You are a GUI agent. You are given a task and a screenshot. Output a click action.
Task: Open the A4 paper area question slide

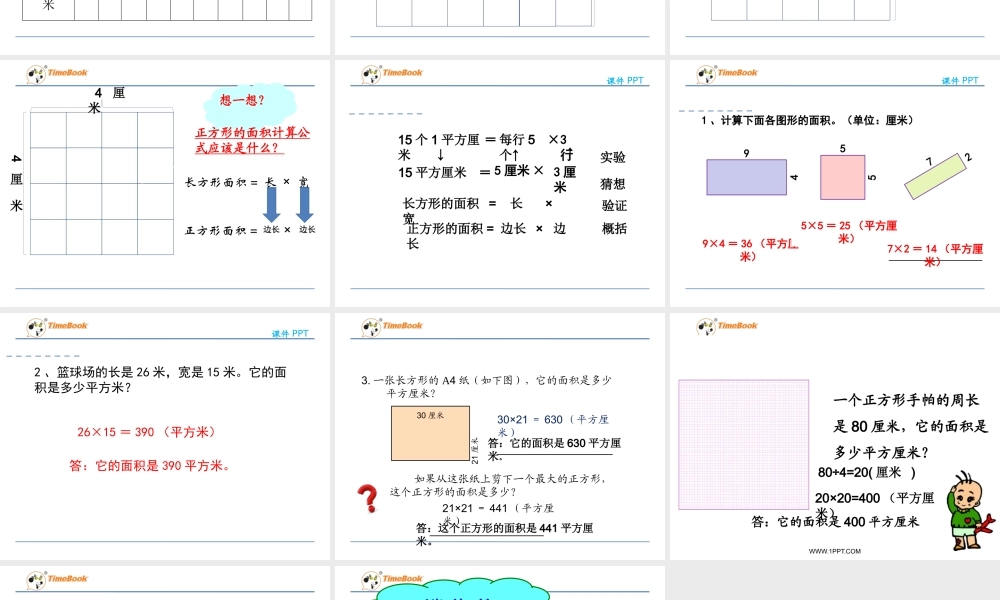click(500, 436)
